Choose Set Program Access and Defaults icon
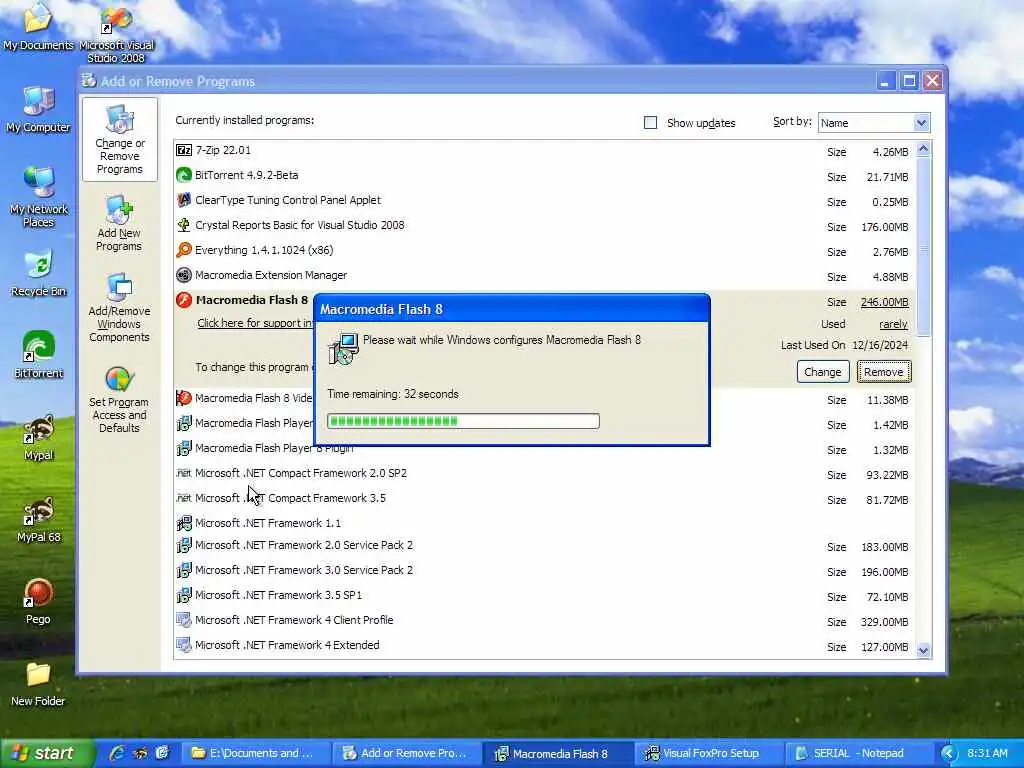 tap(120, 378)
